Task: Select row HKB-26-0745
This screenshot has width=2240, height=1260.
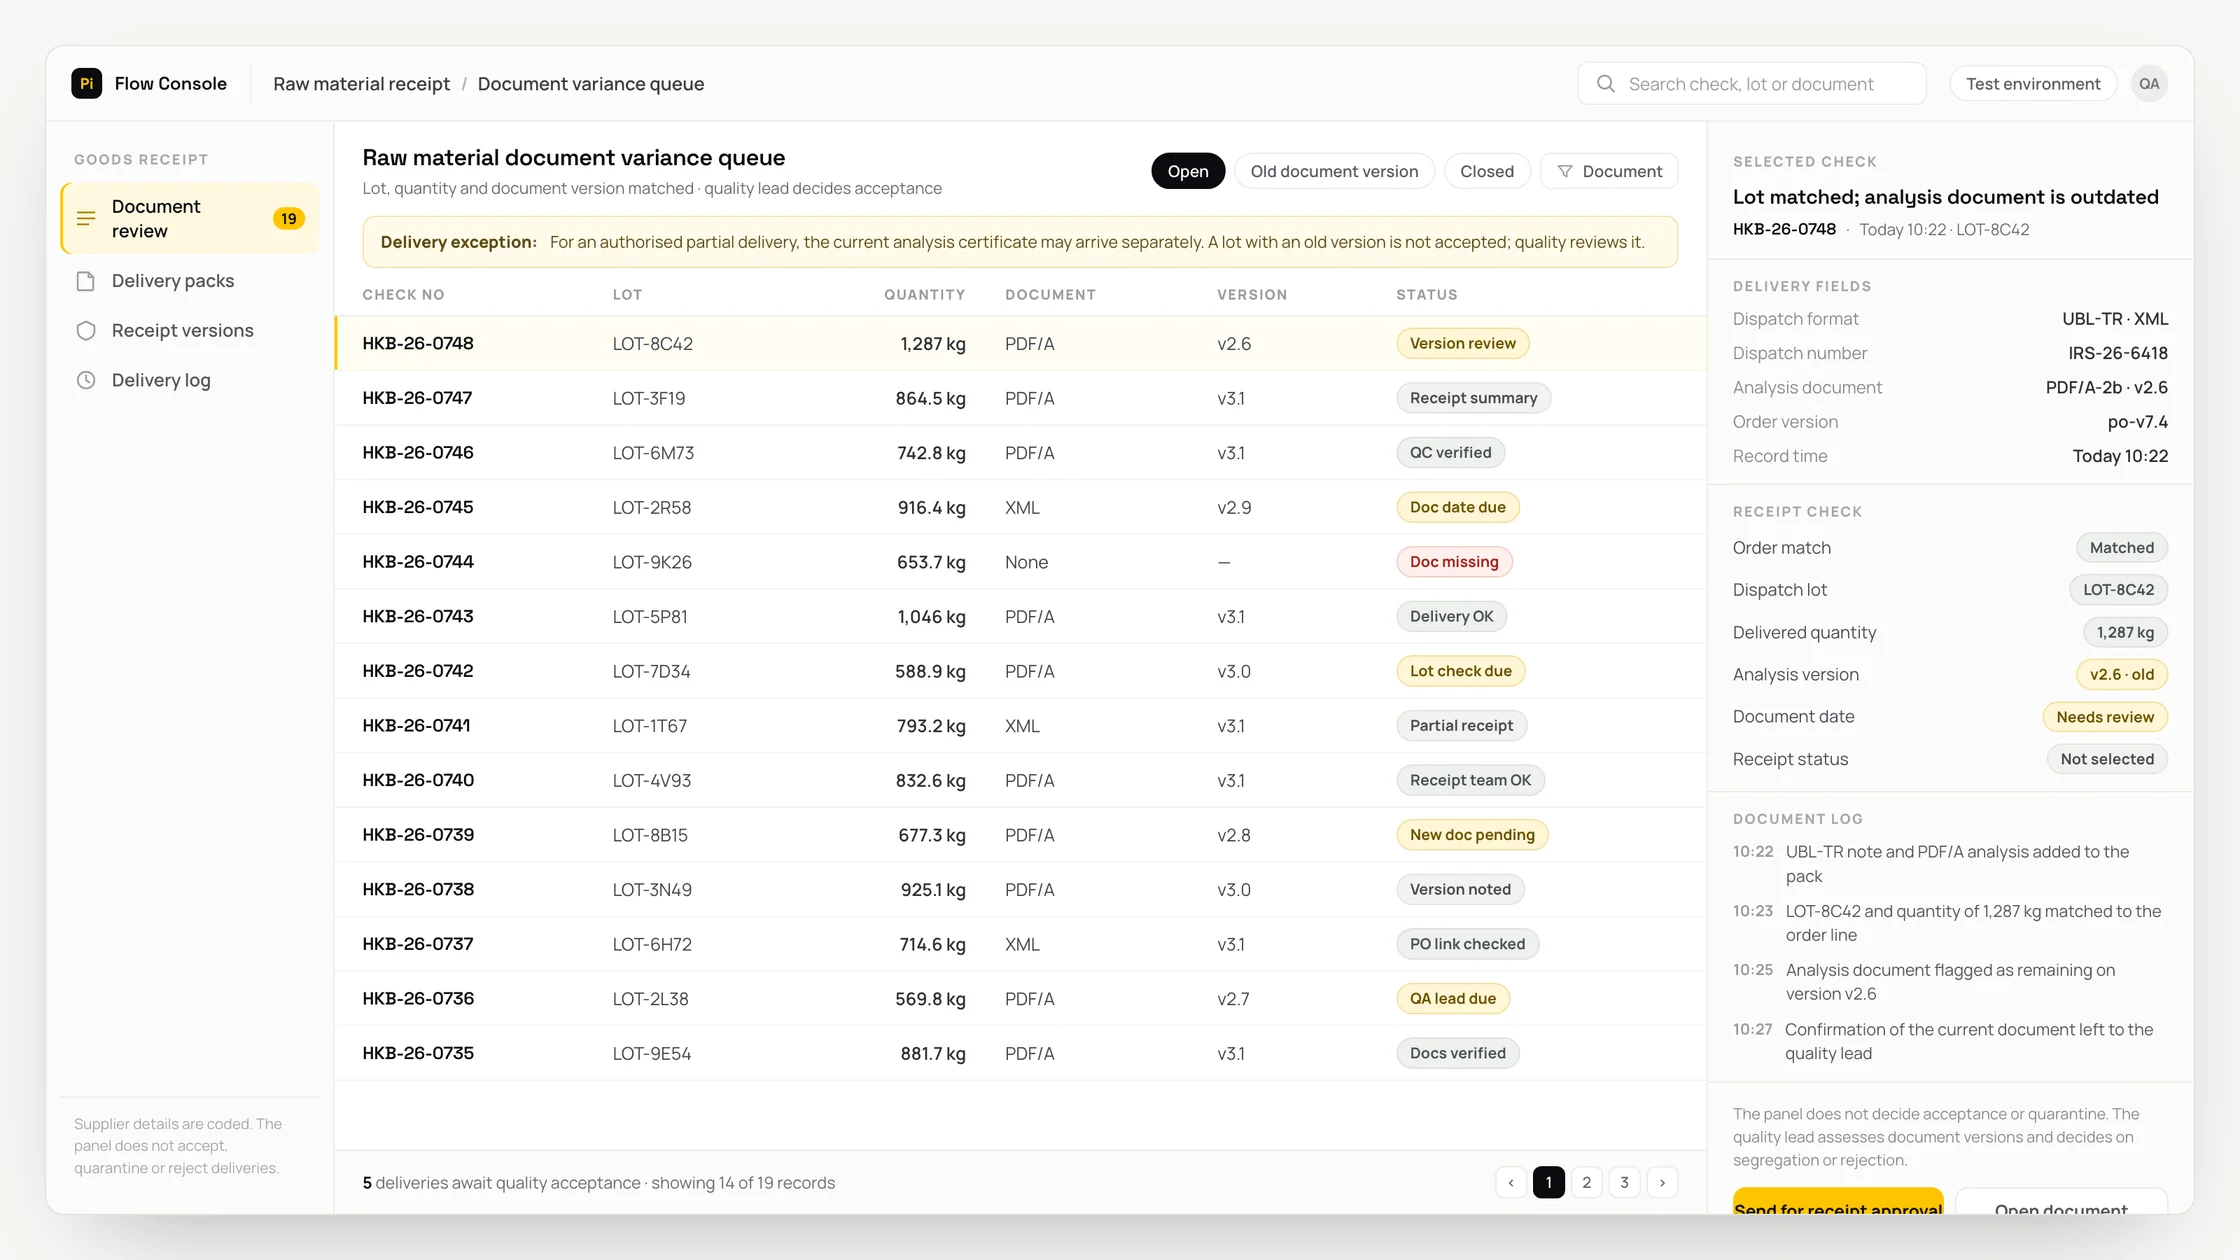Action: 1020,507
